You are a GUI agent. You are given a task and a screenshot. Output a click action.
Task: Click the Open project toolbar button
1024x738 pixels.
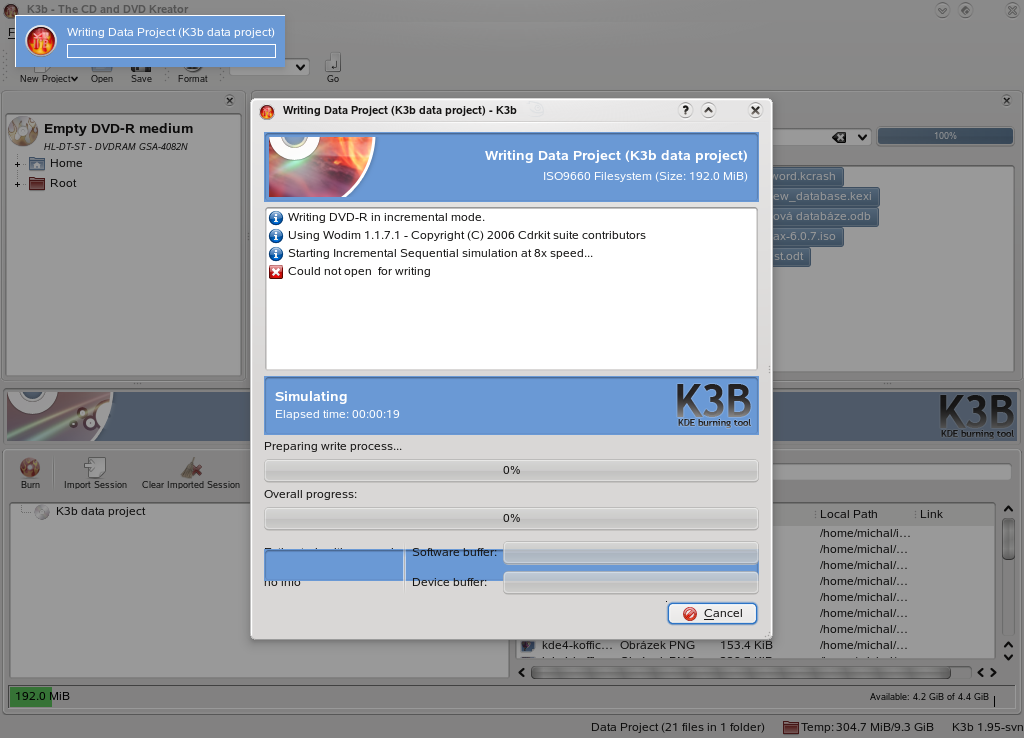point(102,73)
